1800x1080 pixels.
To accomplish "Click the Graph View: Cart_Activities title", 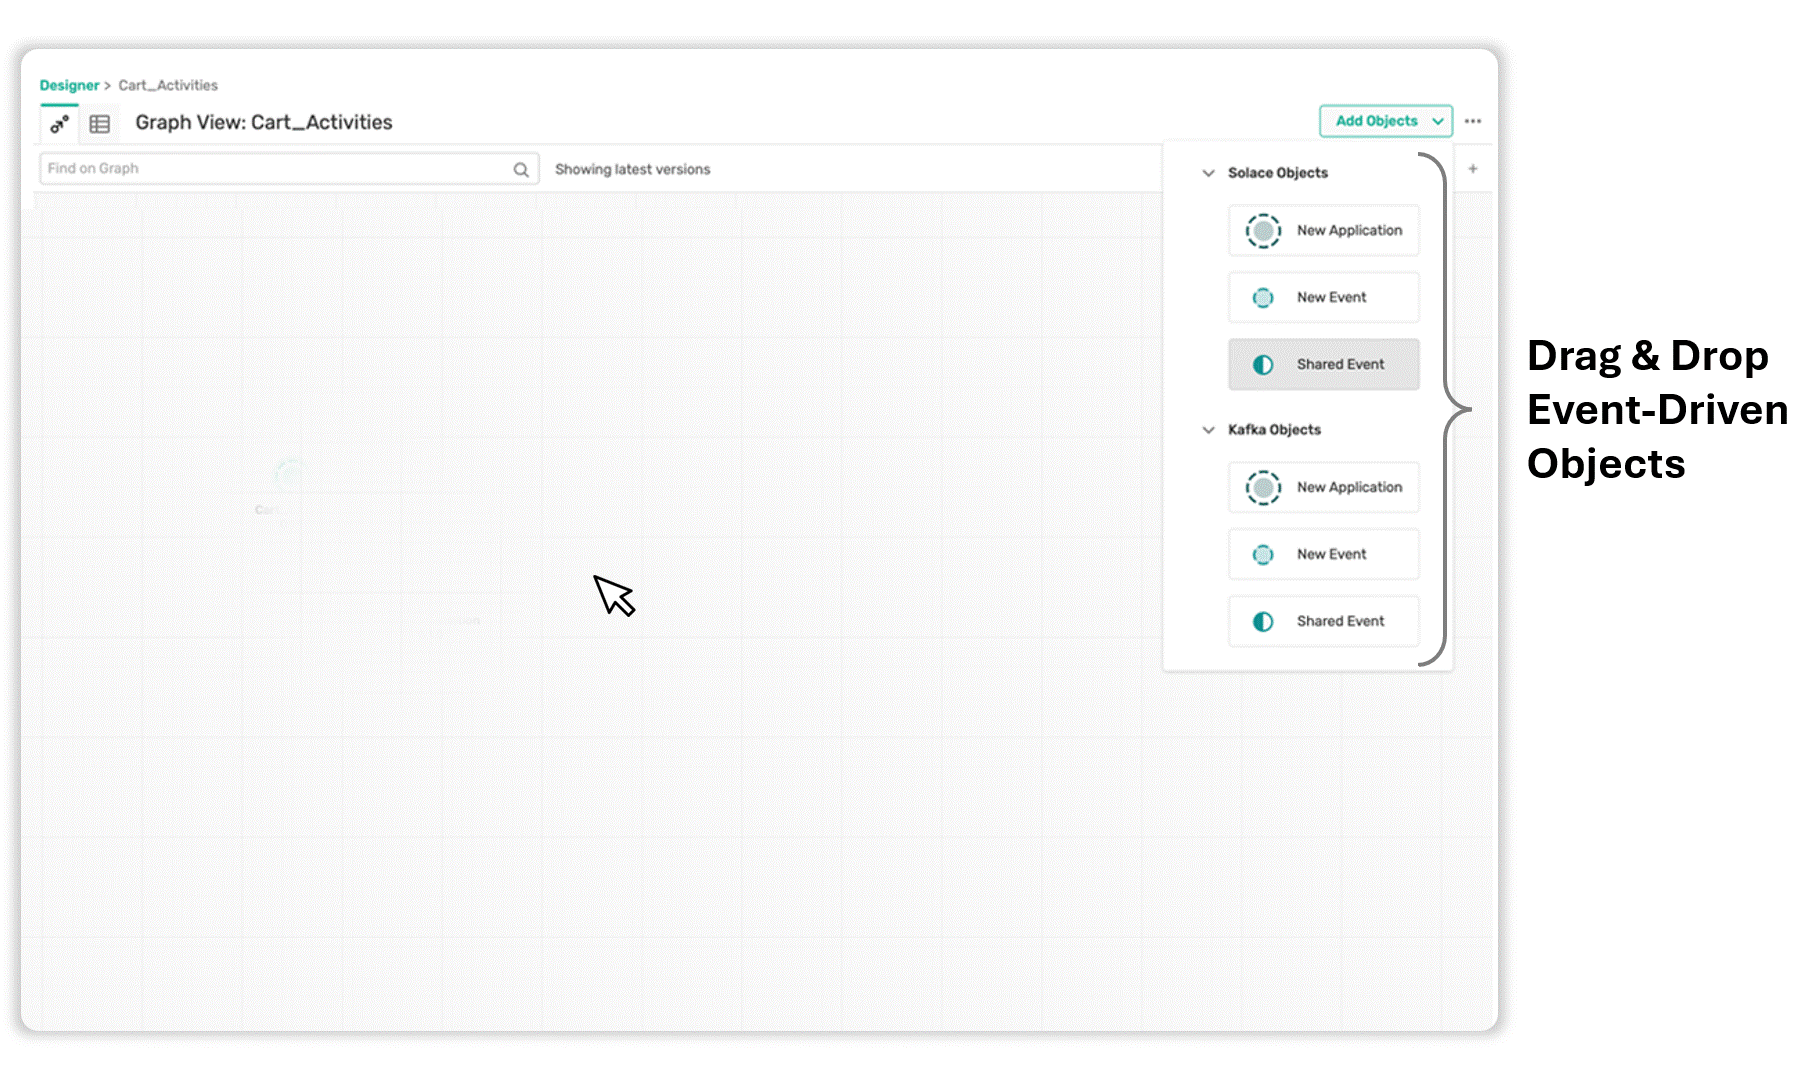I will click(x=264, y=123).
